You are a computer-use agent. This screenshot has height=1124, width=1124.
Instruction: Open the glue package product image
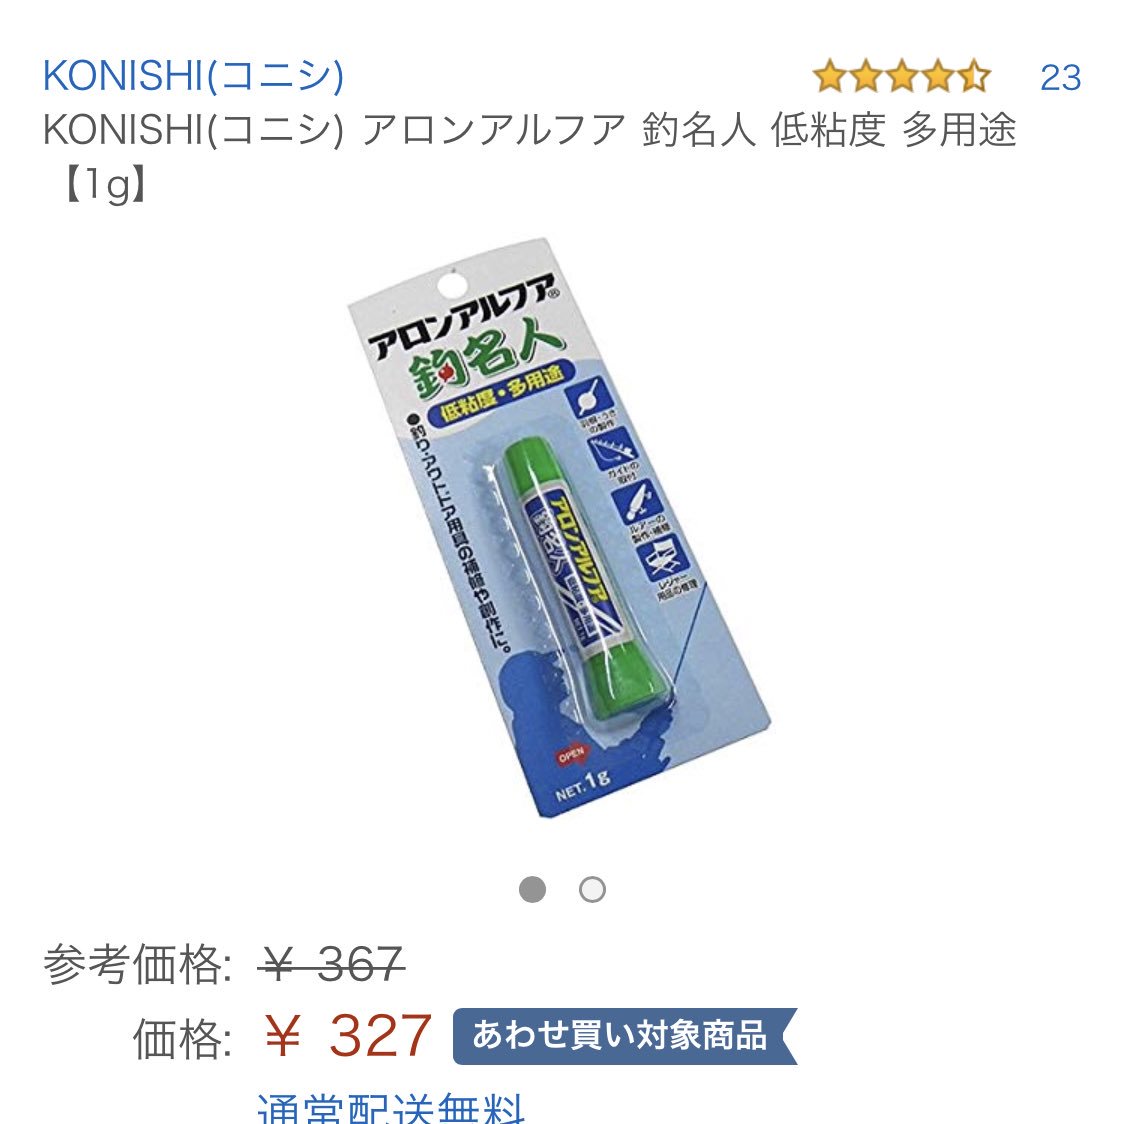560,528
